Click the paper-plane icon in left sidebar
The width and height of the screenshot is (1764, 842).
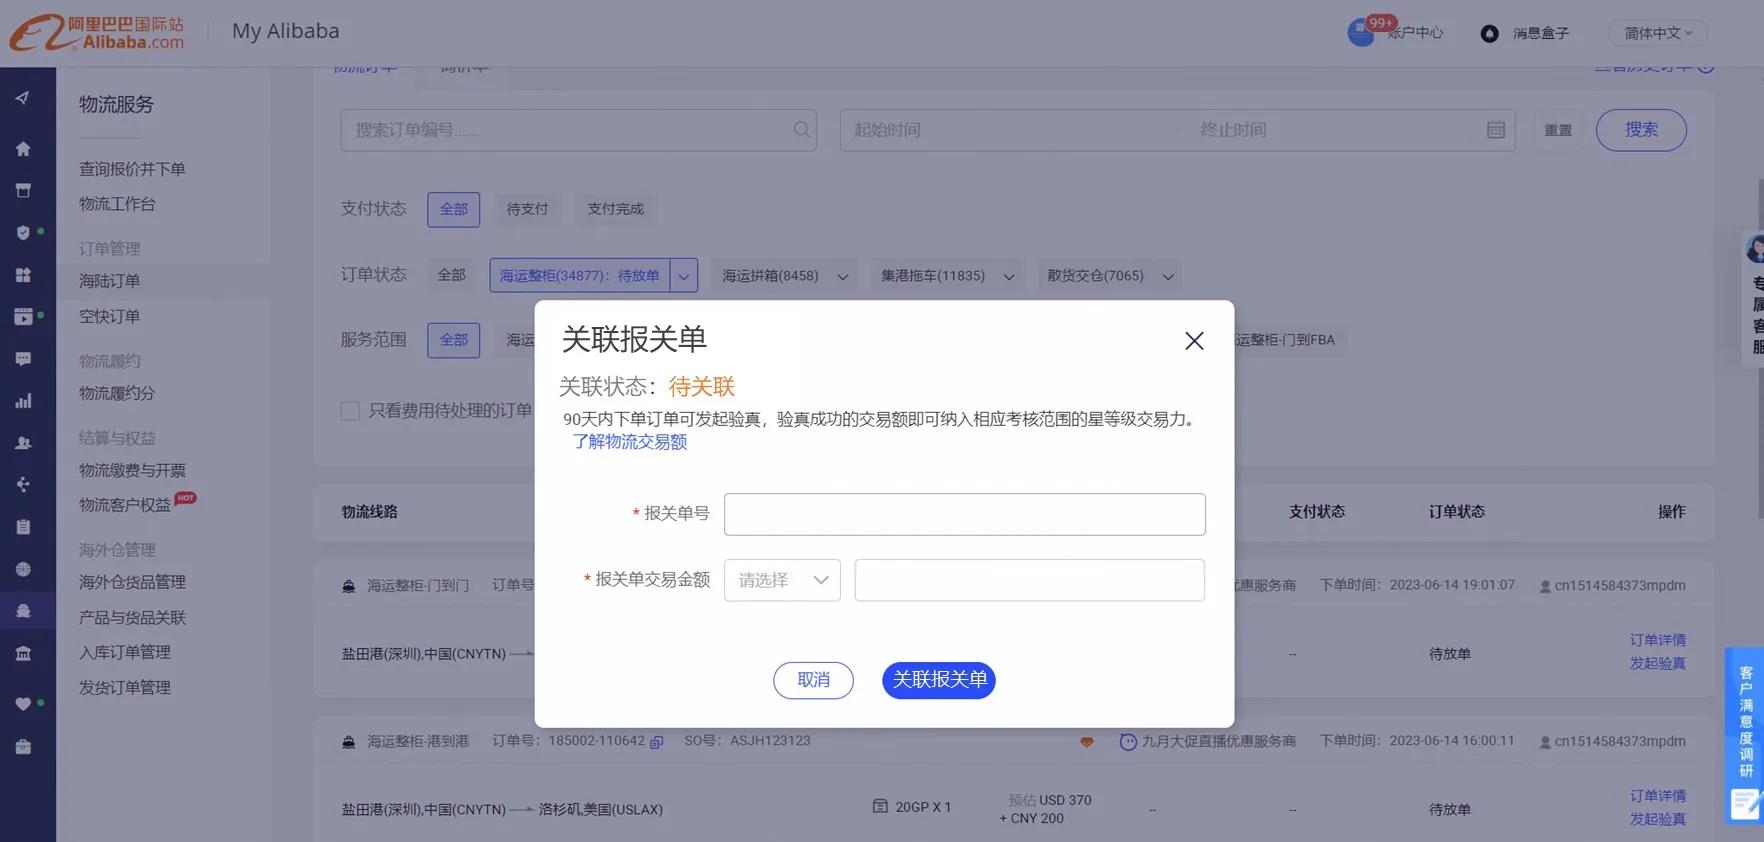point(23,98)
